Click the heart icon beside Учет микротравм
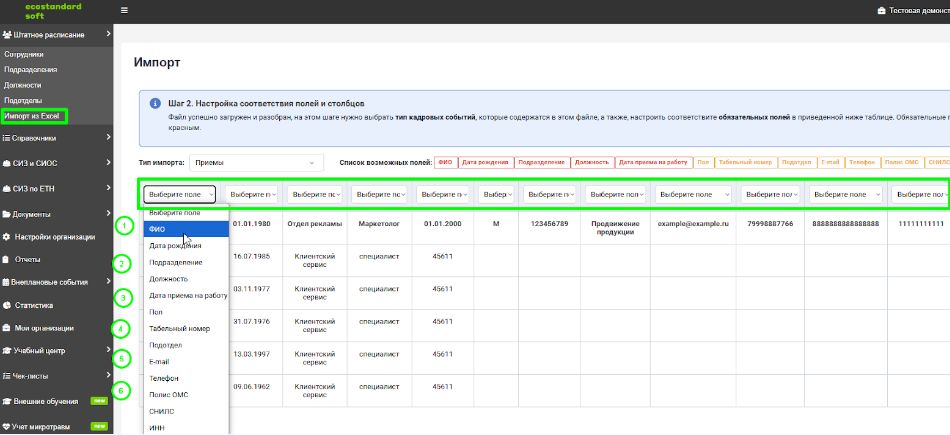 click(x=7, y=427)
